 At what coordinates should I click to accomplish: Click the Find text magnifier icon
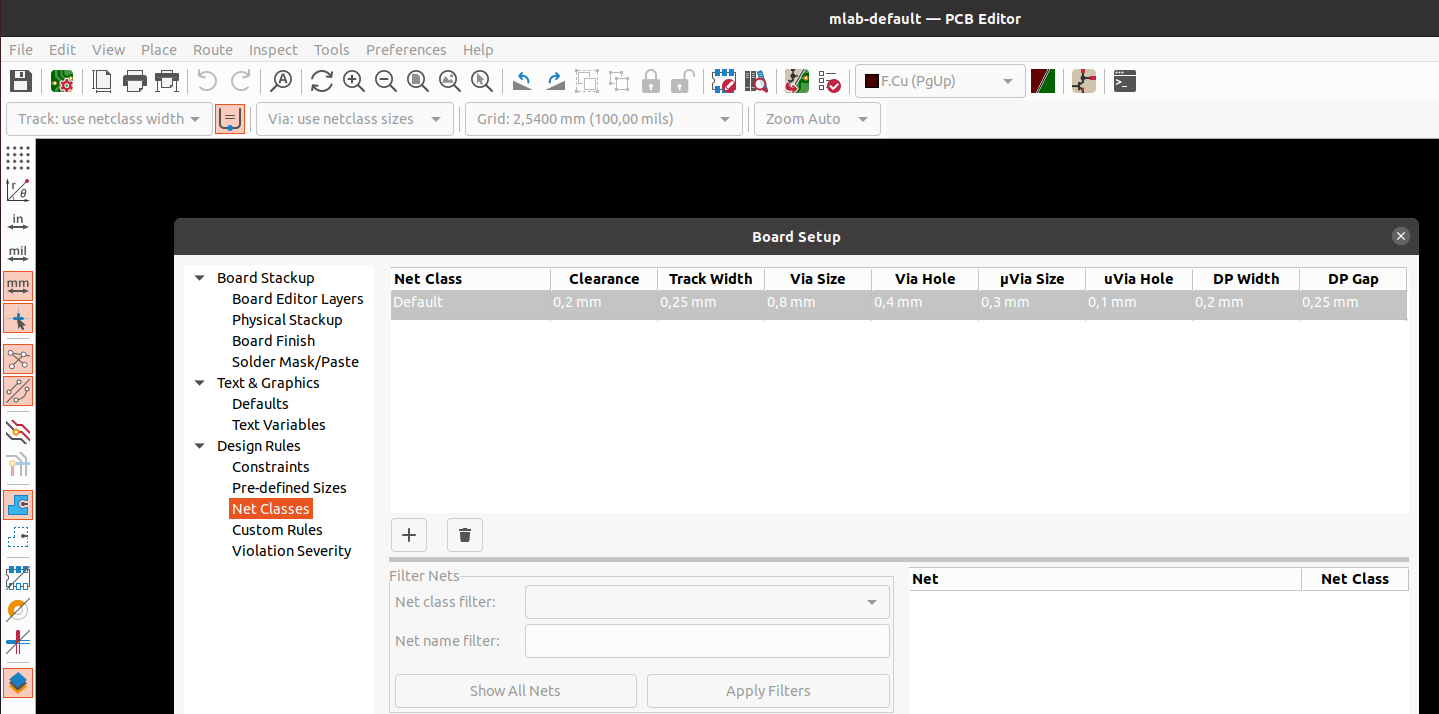[x=282, y=81]
